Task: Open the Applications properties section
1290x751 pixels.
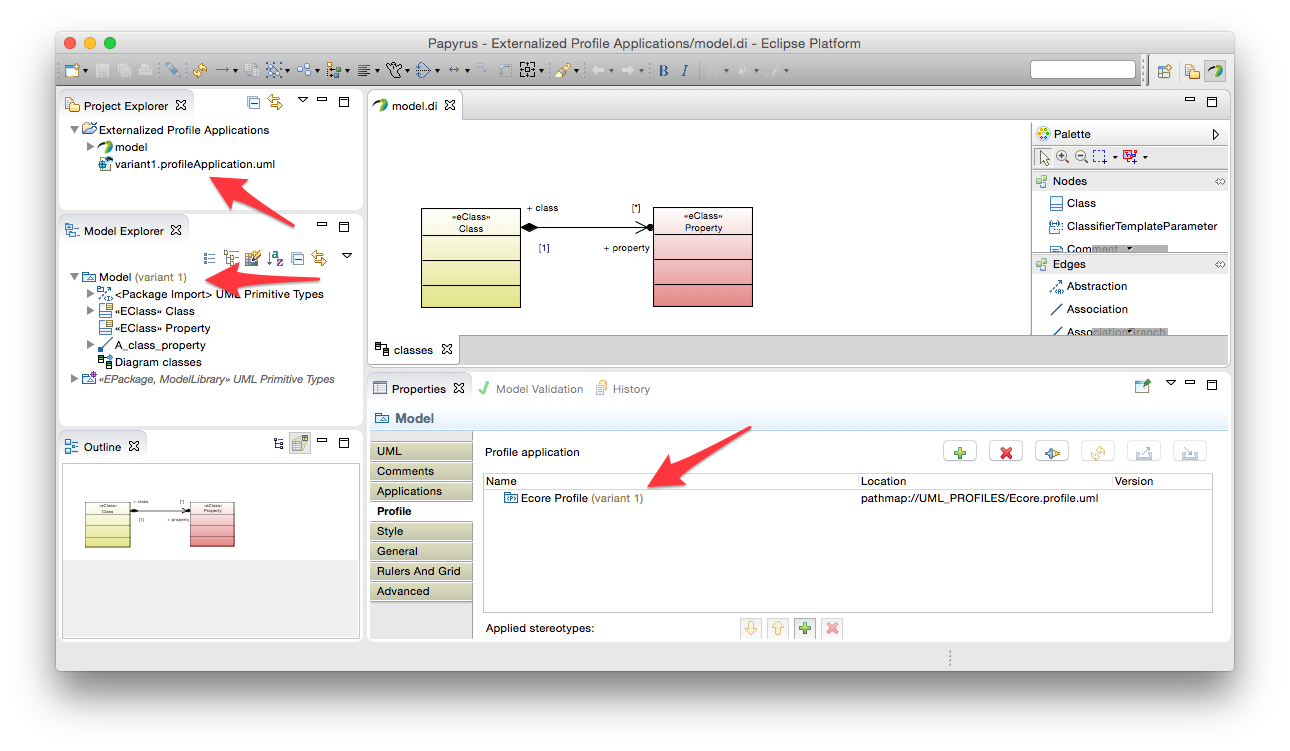Action: click(420, 491)
